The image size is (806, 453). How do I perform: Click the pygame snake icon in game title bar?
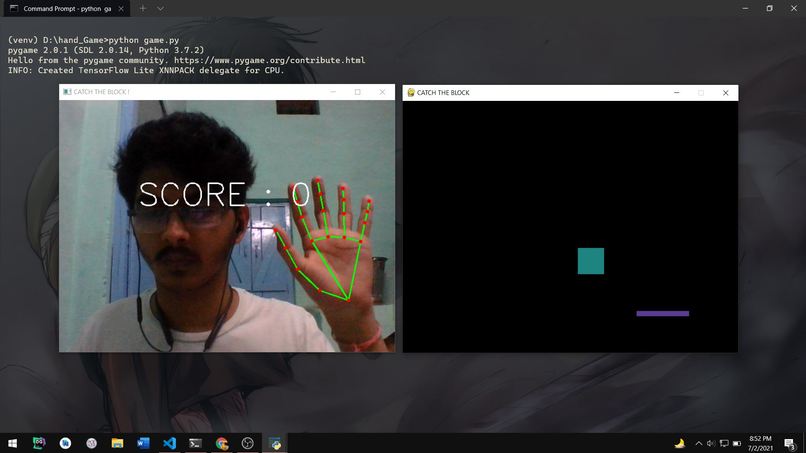[x=411, y=93]
